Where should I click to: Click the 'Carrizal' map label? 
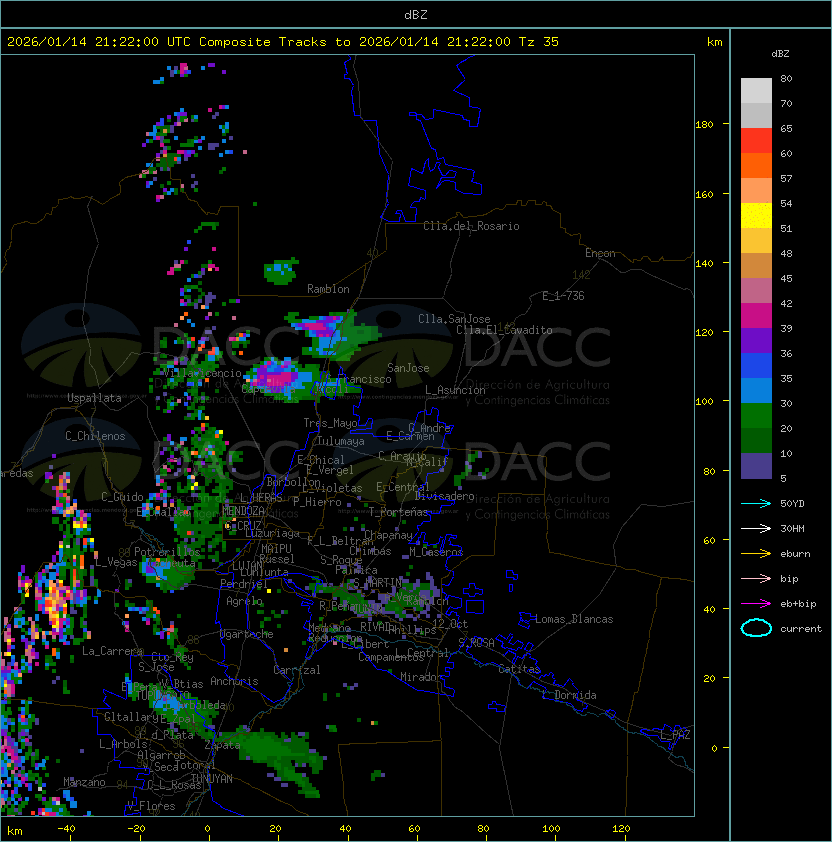click(296, 670)
